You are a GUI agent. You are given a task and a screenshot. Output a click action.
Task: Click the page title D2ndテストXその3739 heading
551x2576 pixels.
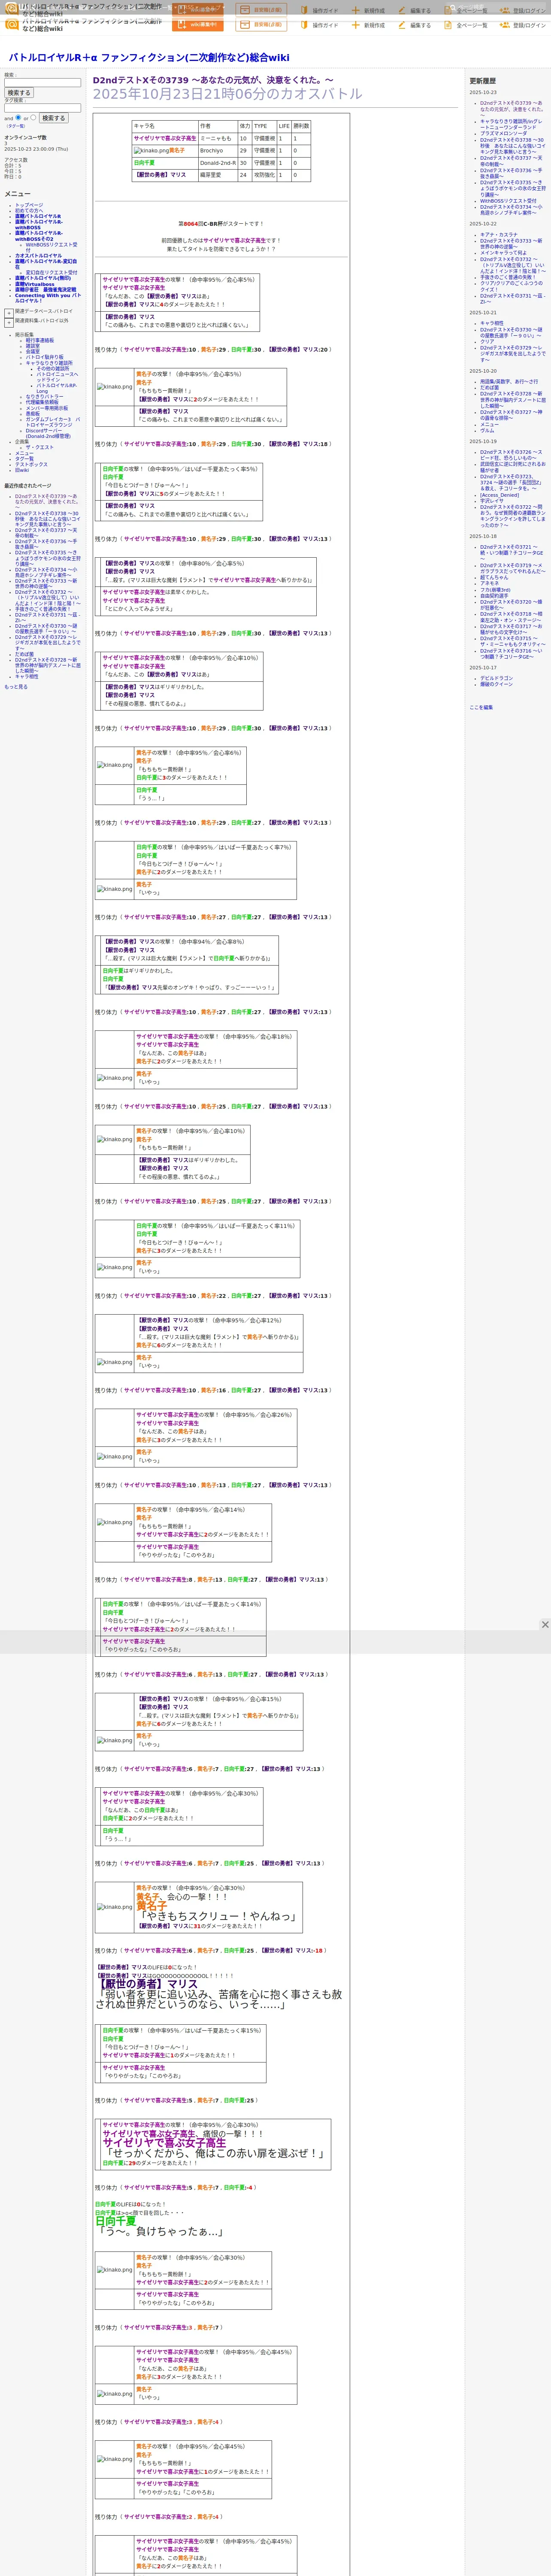(x=213, y=80)
